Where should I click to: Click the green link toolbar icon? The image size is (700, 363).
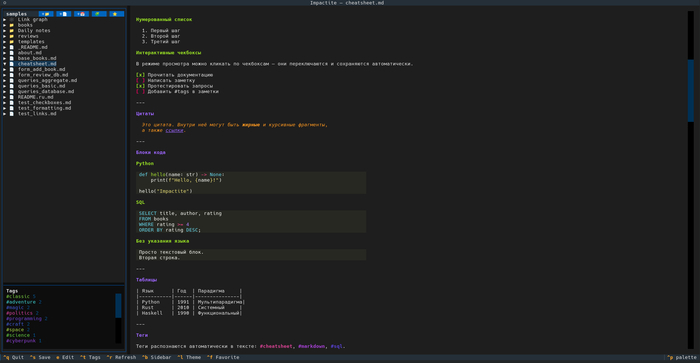pos(99,14)
